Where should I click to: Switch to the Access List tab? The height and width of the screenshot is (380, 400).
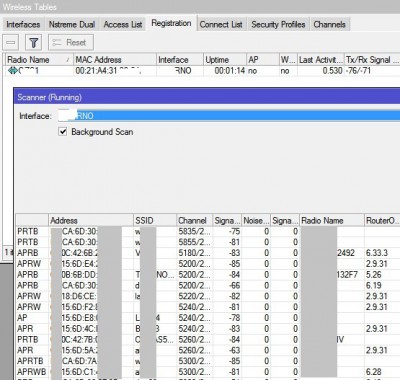click(x=123, y=24)
